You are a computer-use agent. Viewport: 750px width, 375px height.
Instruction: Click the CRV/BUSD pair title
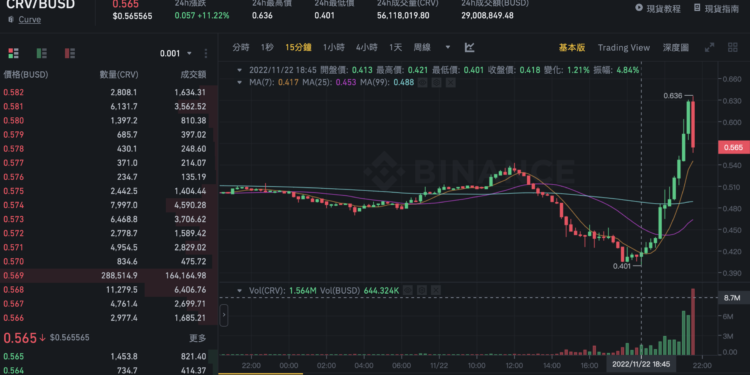coord(40,4)
